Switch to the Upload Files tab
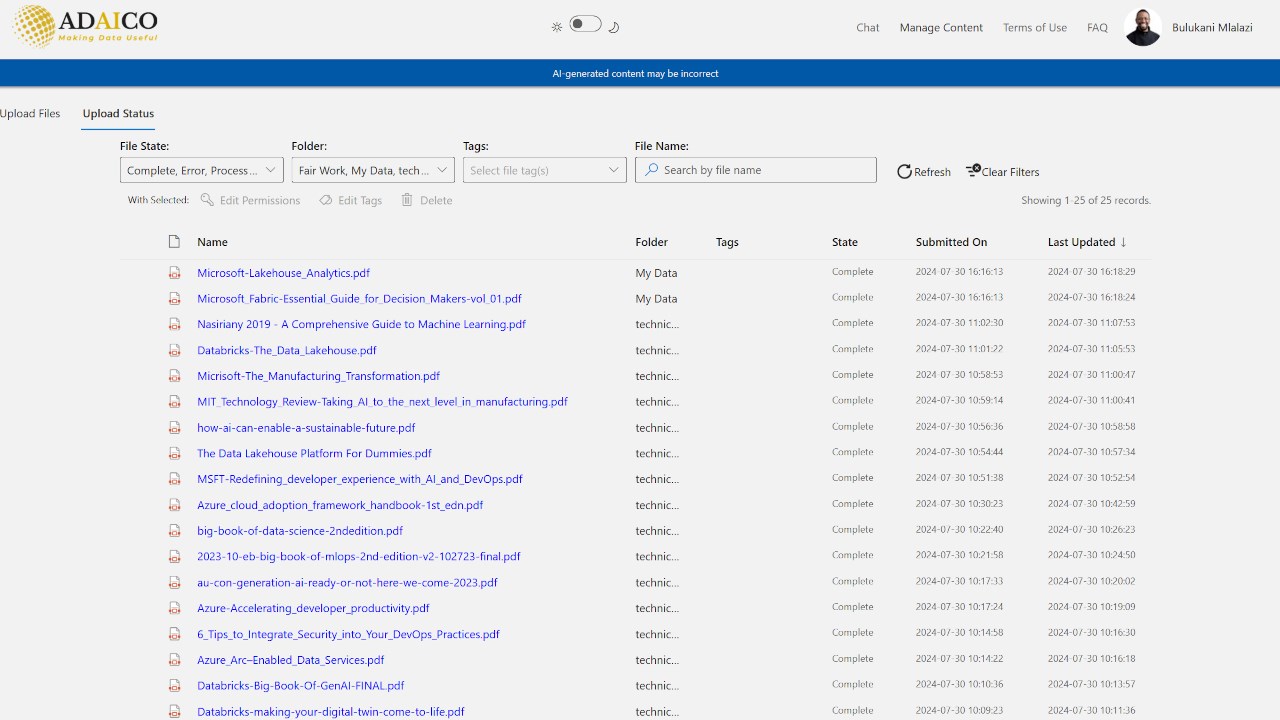This screenshot has width=1280, height=720. 30,113
